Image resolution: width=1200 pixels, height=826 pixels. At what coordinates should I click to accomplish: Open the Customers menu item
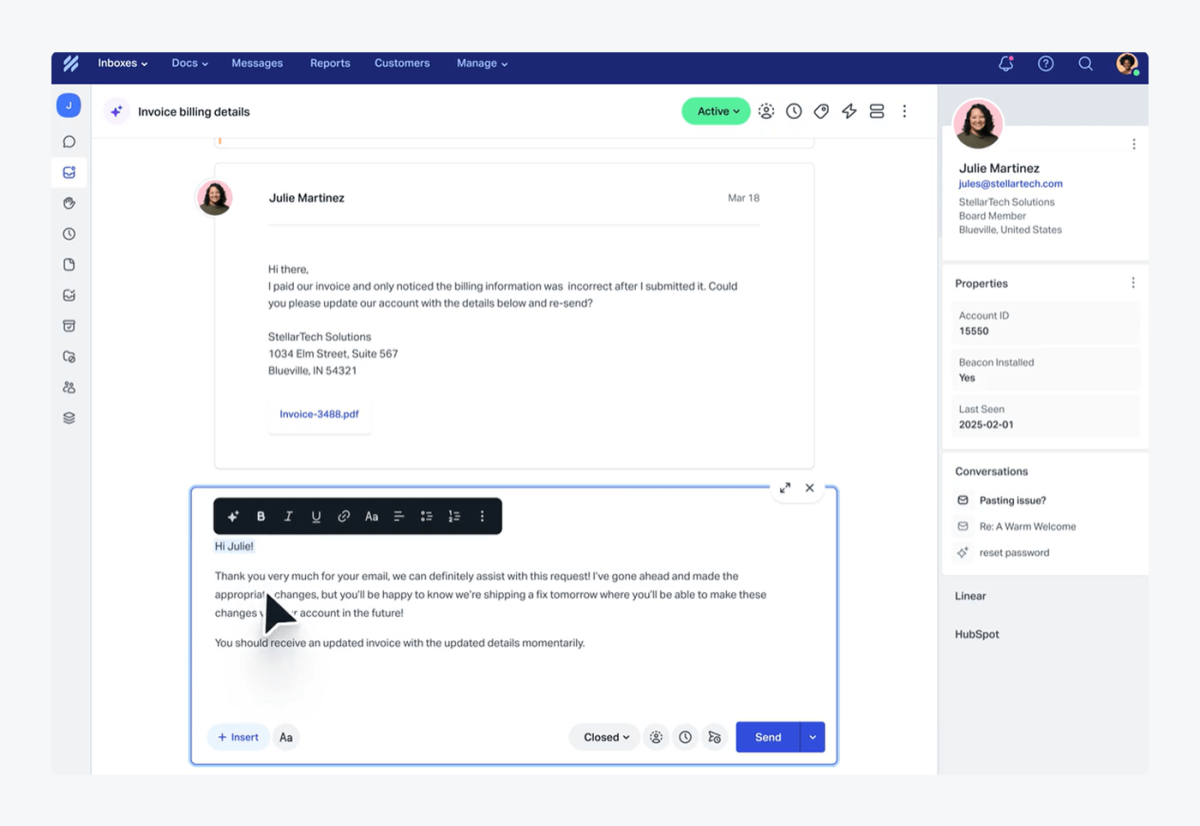[402, 63]
